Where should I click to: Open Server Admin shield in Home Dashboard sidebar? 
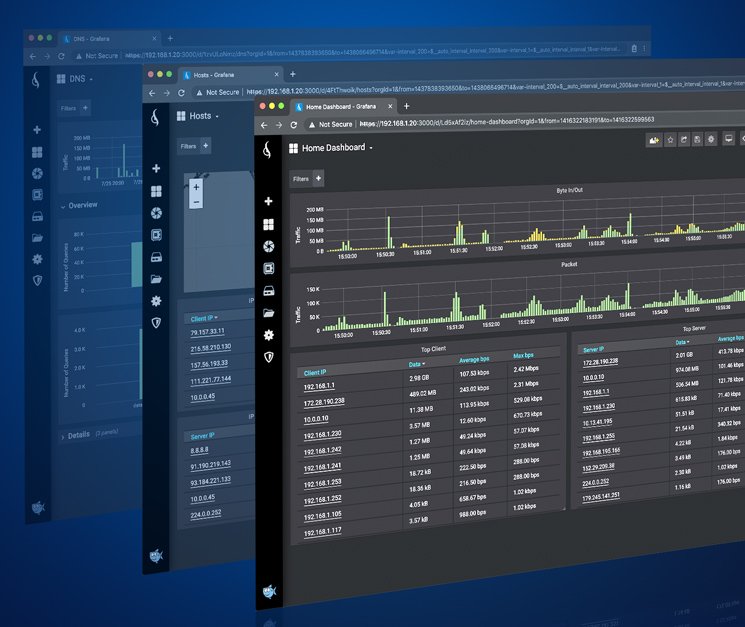tap(268, 357)
